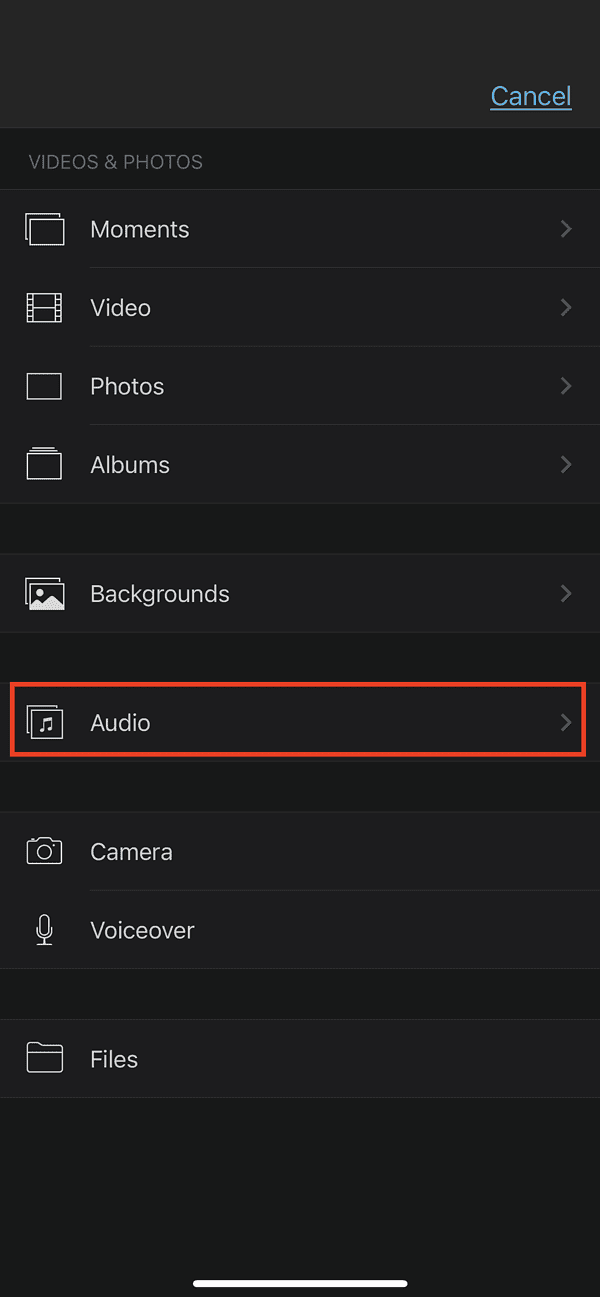Tap the Audio music note icon
The image size is (600, 1297).
click(44, 722)
